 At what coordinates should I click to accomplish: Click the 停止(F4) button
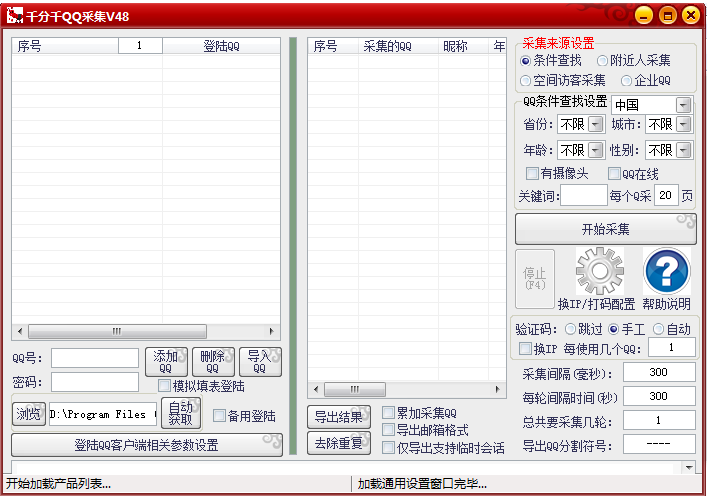(535, 278)
